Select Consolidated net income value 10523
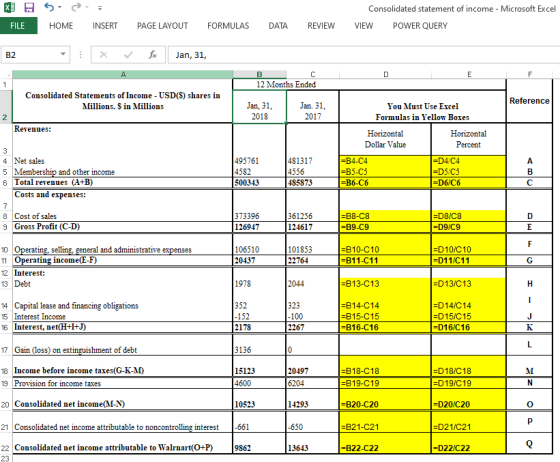Screen dimensions: 560x462 (x=260, y=399)
